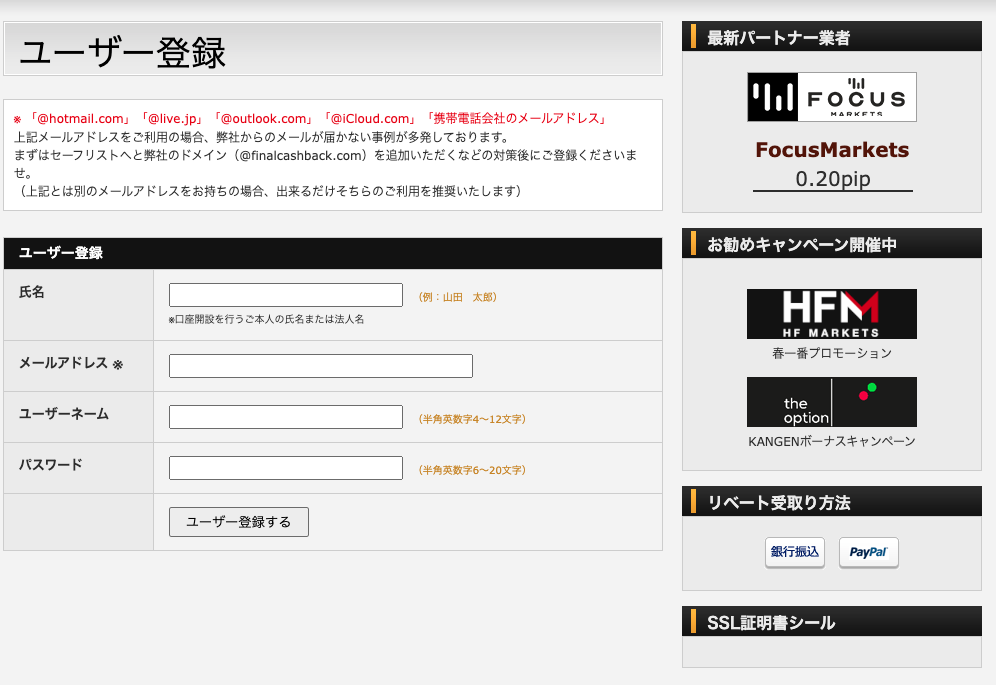This screenshot has height=685, width=996.
Task: Open the FocusMarkets text link
Action: pyautogui.click(x=831, y=150)
